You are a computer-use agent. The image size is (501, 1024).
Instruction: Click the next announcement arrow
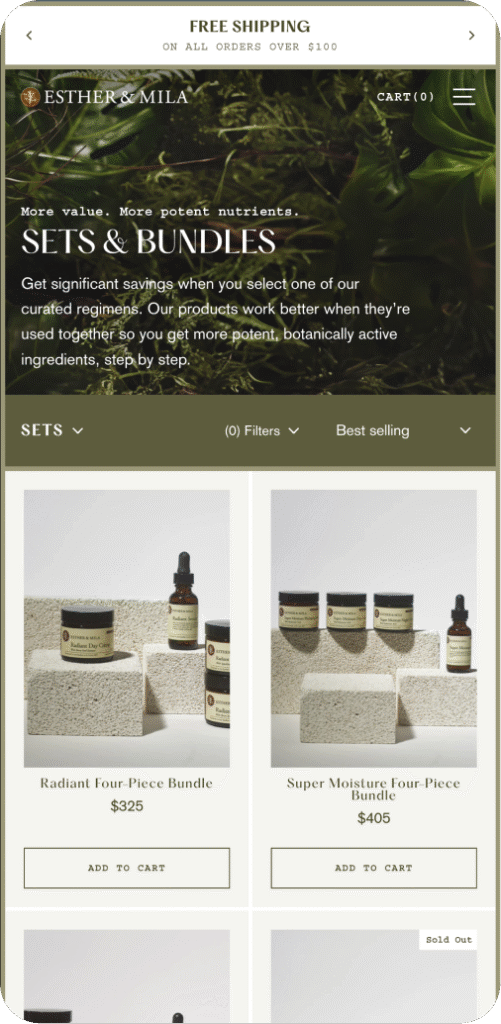pyautogui.click(x=472, y=35)
